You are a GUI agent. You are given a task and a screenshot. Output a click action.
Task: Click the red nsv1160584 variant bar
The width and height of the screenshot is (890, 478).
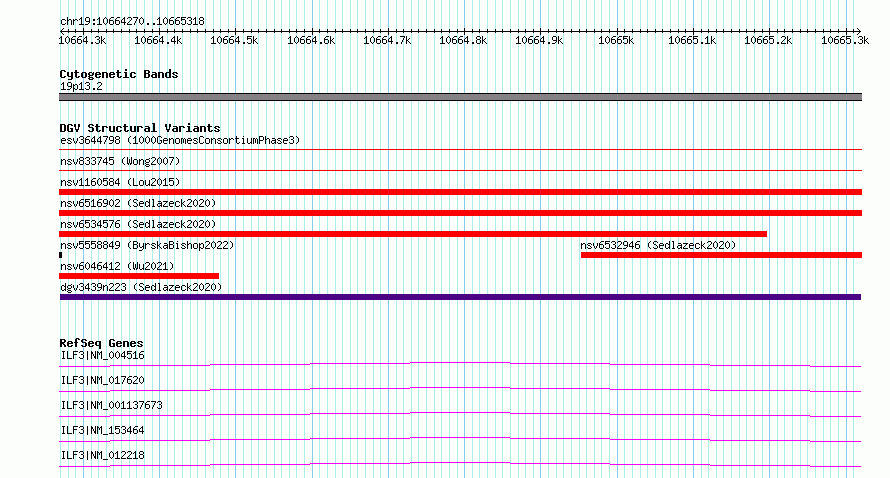pos(460,192)
